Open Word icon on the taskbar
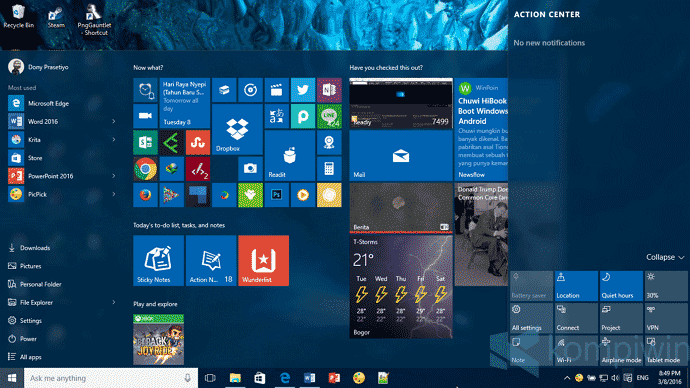The height and width of the screenshot is (388, 690). pyautogui.click(x=309, y=378)
